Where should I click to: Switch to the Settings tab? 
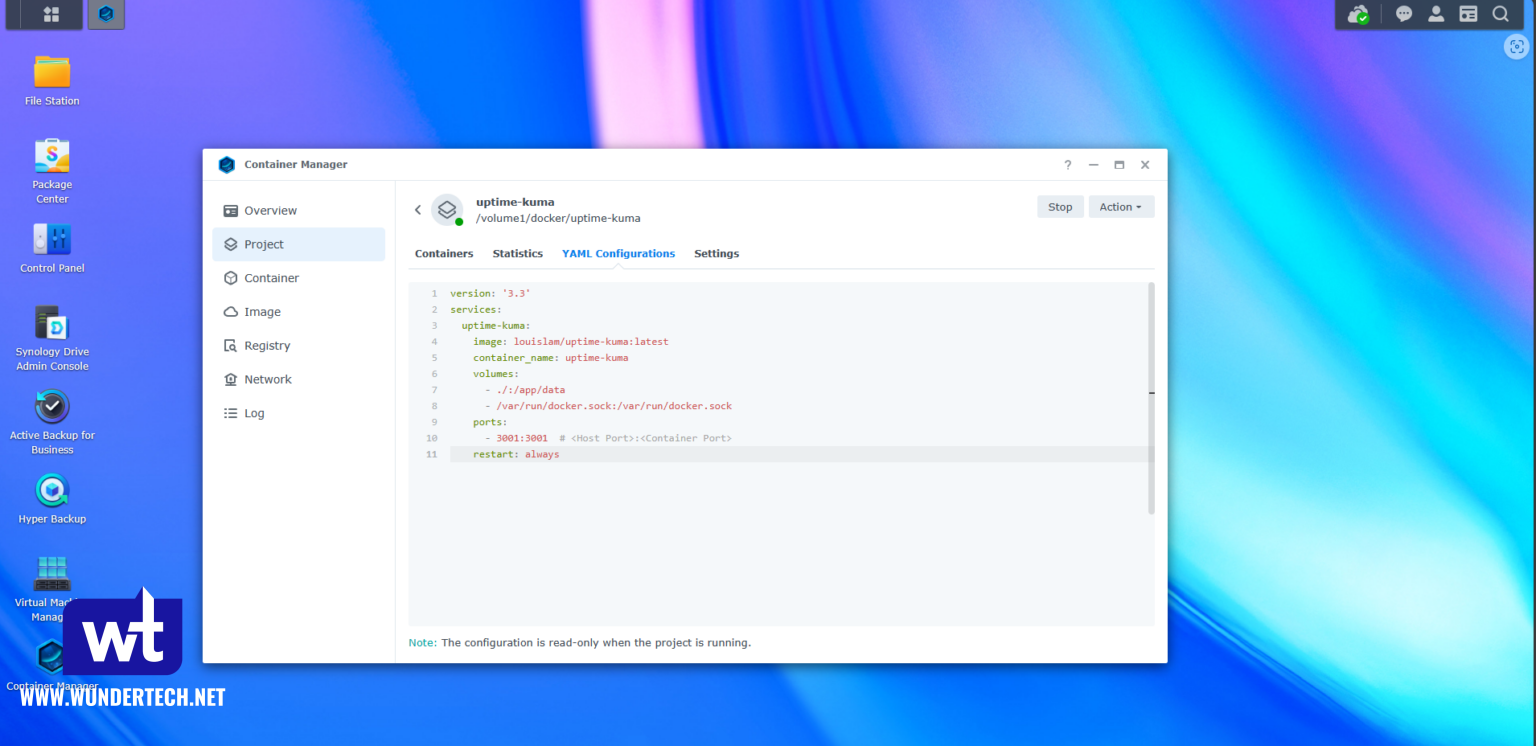pos(716,254)
